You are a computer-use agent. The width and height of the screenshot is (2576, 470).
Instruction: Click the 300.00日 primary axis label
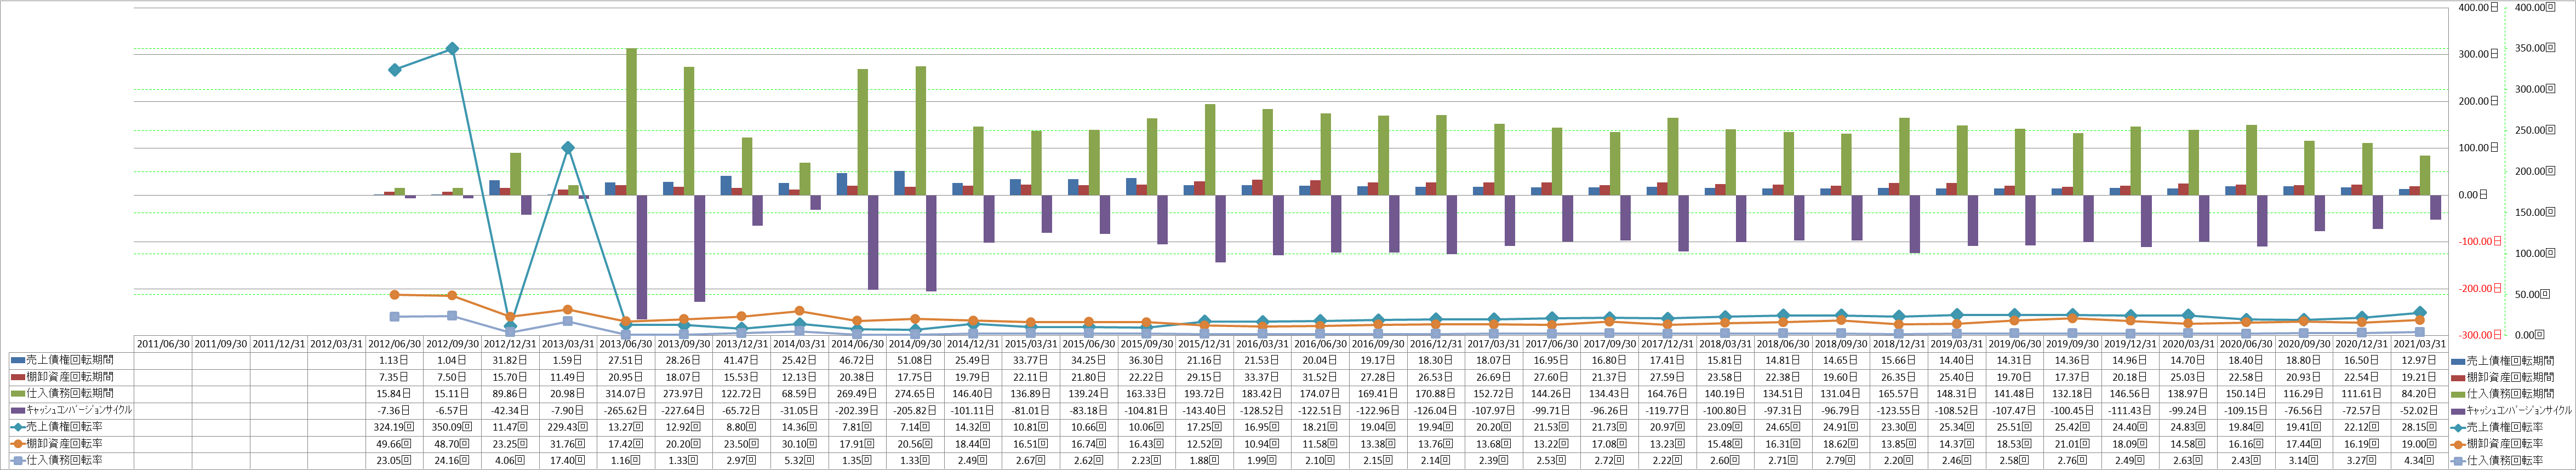2479,54
